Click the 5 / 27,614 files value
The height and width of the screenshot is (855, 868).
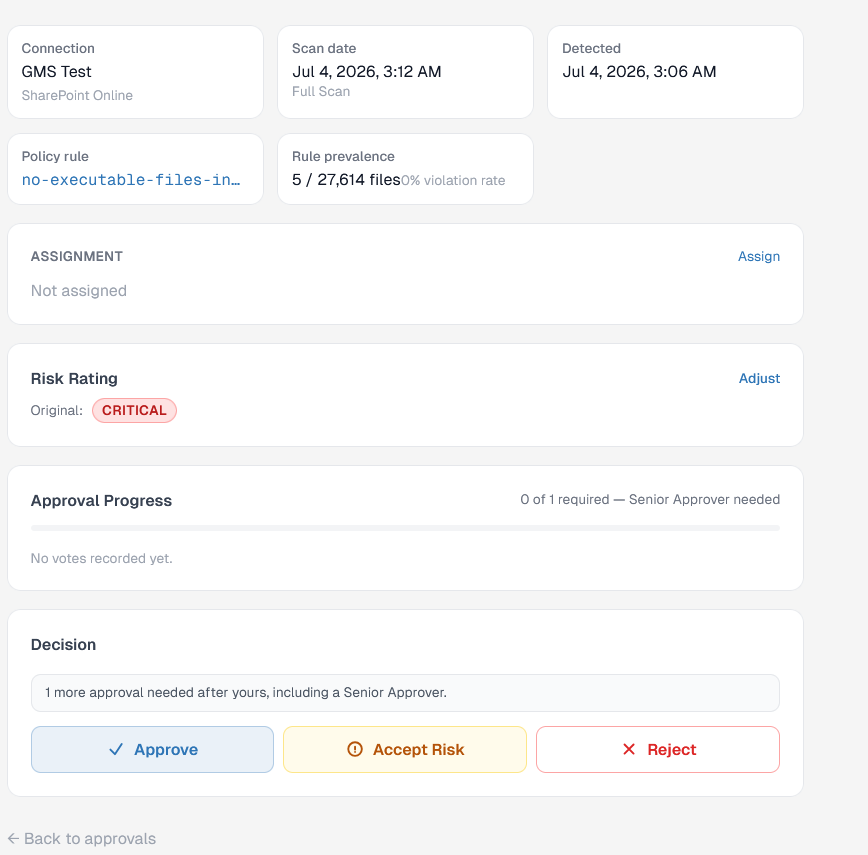pyautogui.click(x=346, y=180)
